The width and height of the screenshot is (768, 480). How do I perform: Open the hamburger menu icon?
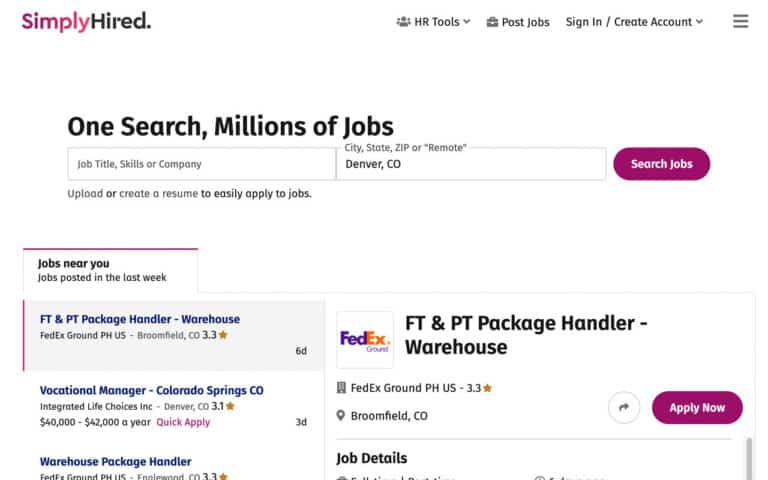[x=740, y=21]
